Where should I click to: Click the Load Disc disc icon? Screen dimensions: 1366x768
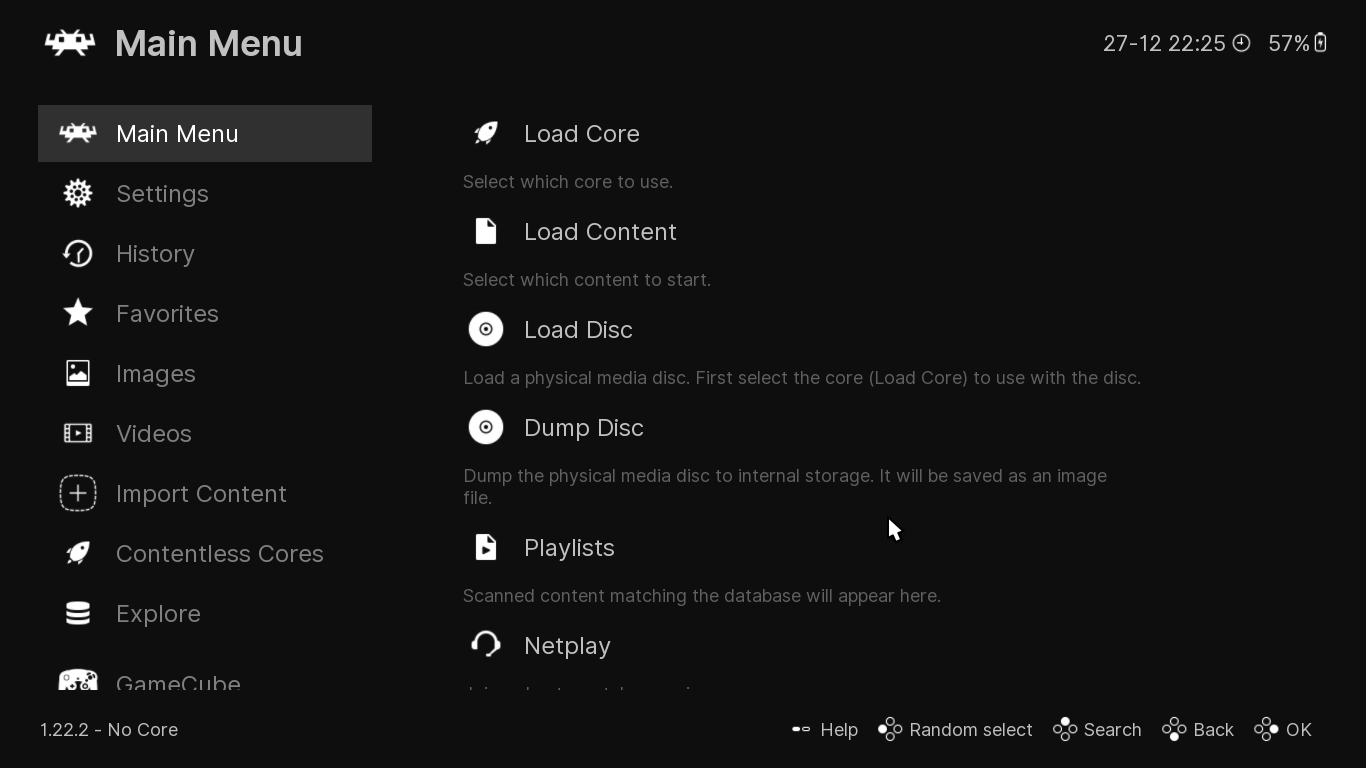click(486, 329)
